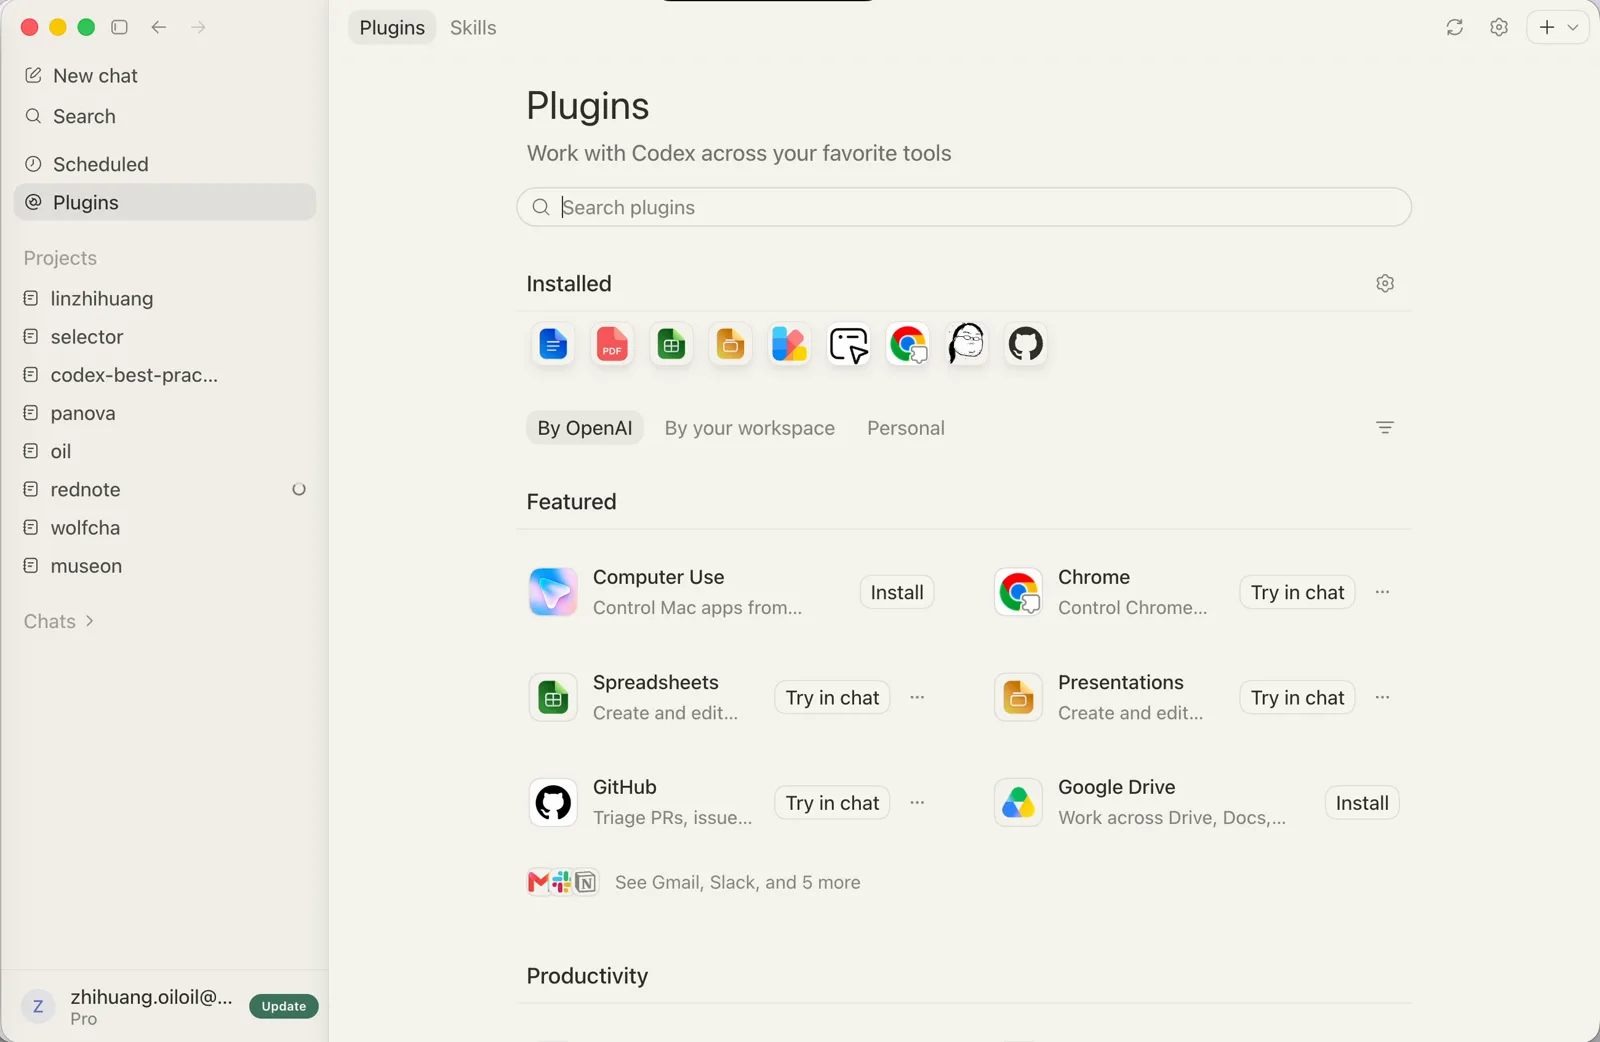Go forward with the right arrow
The image size is (1600, 1042).
(x=198, y=27)
